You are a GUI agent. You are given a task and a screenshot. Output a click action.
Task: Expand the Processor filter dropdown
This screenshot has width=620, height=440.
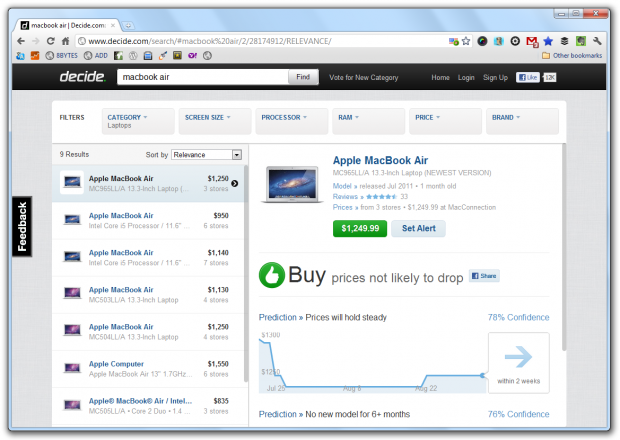(x=291, y=121)
